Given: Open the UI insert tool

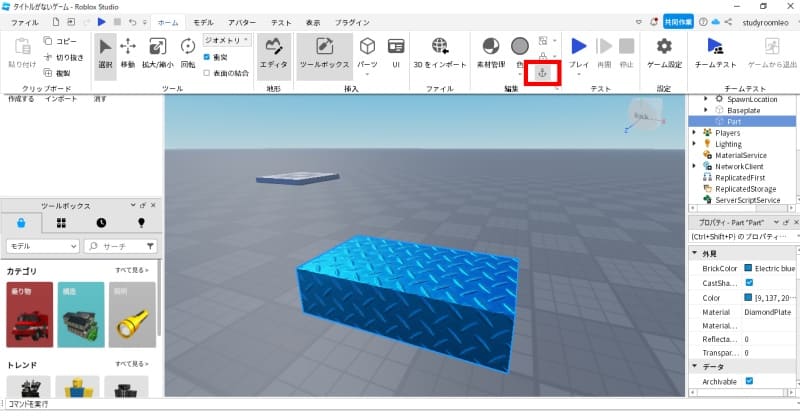Looking at the screenshot, I should pyautogui.click(x=396, y=54).
